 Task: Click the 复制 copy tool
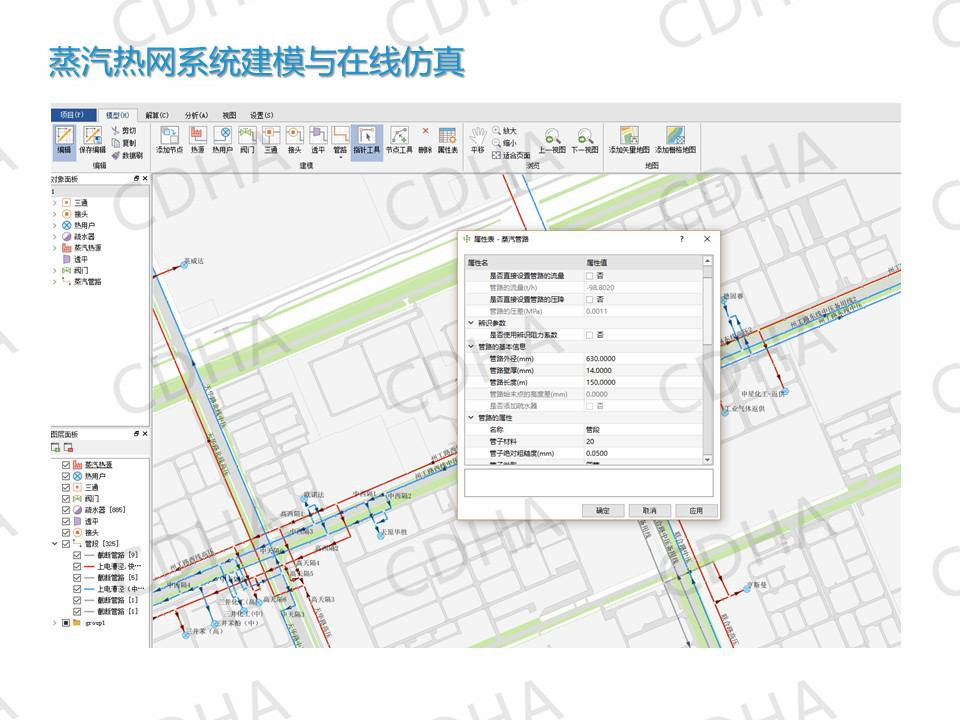124,143
